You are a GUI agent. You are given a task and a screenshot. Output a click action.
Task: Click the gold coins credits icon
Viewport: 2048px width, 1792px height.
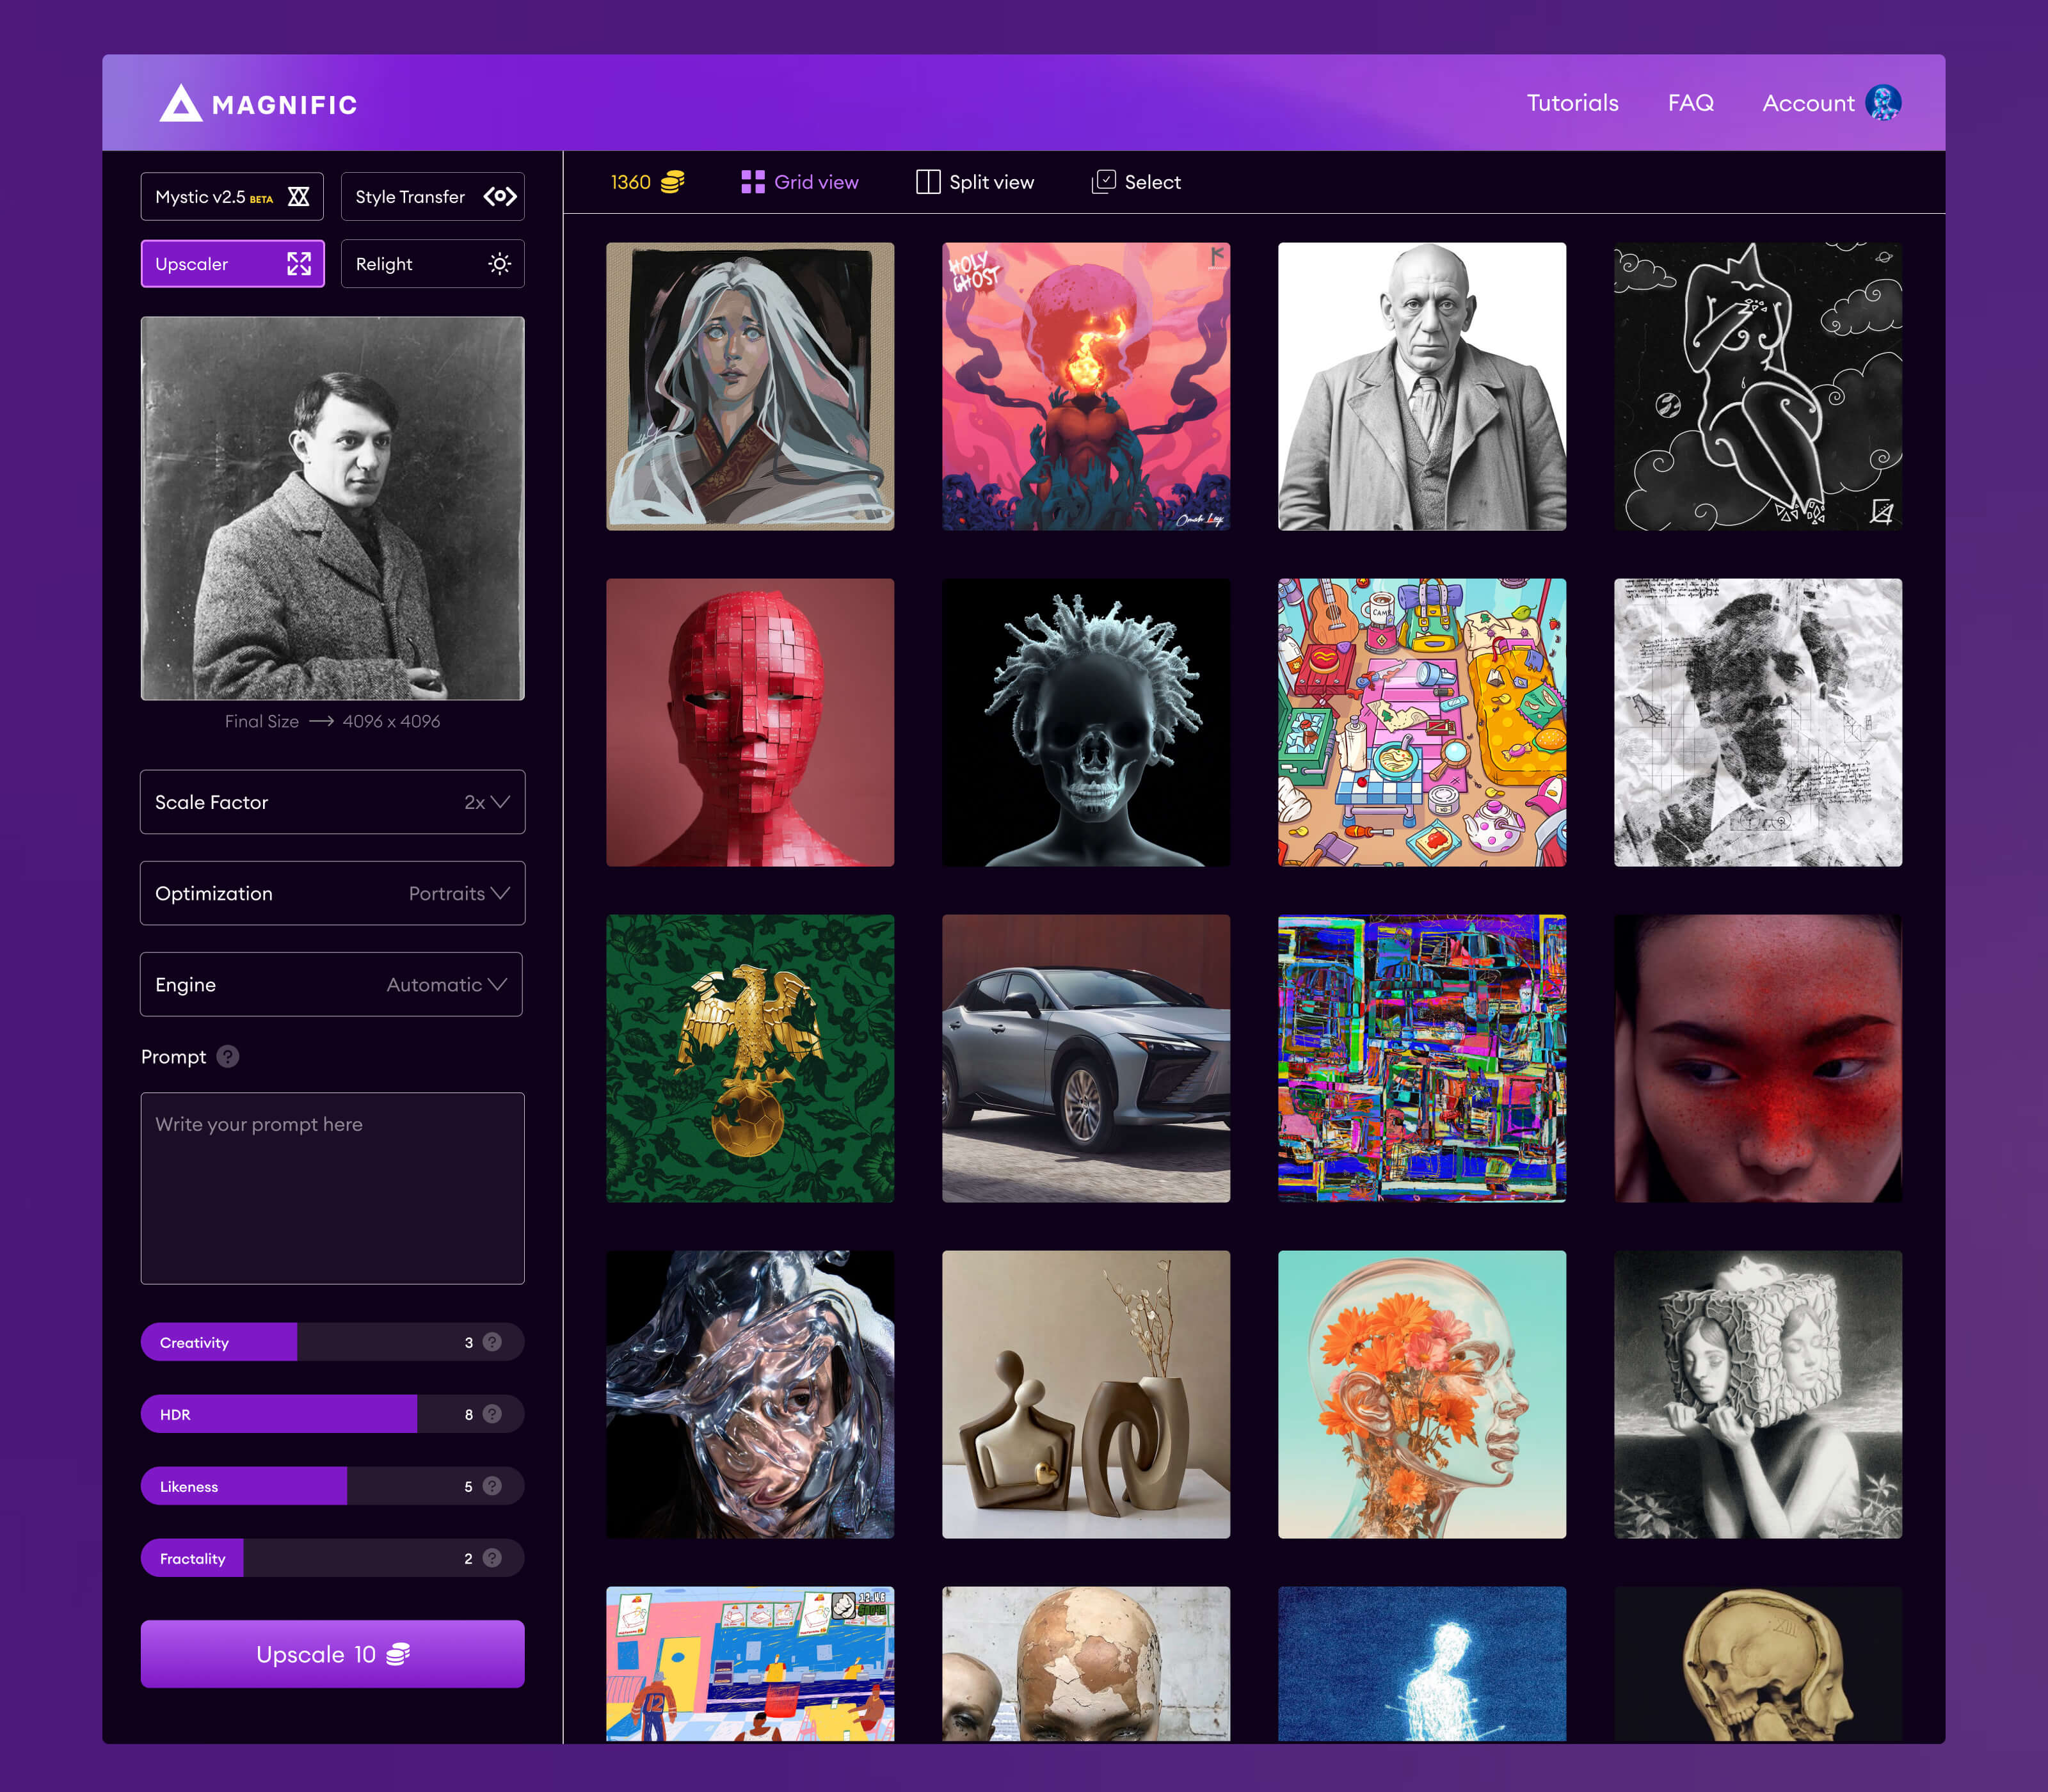pyautogui.click(x=672, y=182)
